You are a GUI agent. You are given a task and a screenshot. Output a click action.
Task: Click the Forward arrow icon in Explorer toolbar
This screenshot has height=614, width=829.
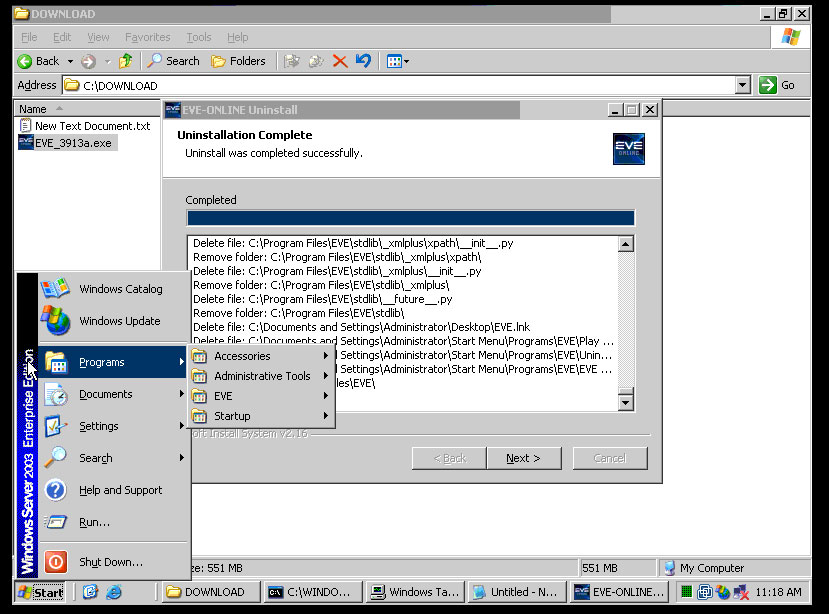click(x=88, y=61)
